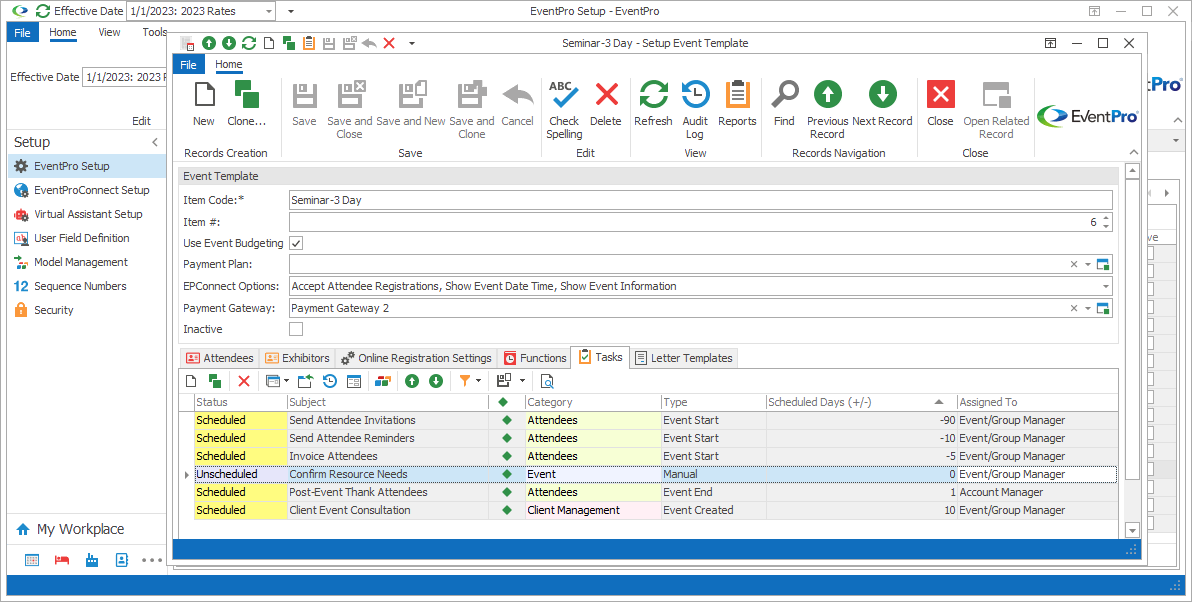Screen dimensions: 1192x602
Task: Click the form's vertical scrollbar down arrow
Action: pyautogui.click(x=1132, y=530)
